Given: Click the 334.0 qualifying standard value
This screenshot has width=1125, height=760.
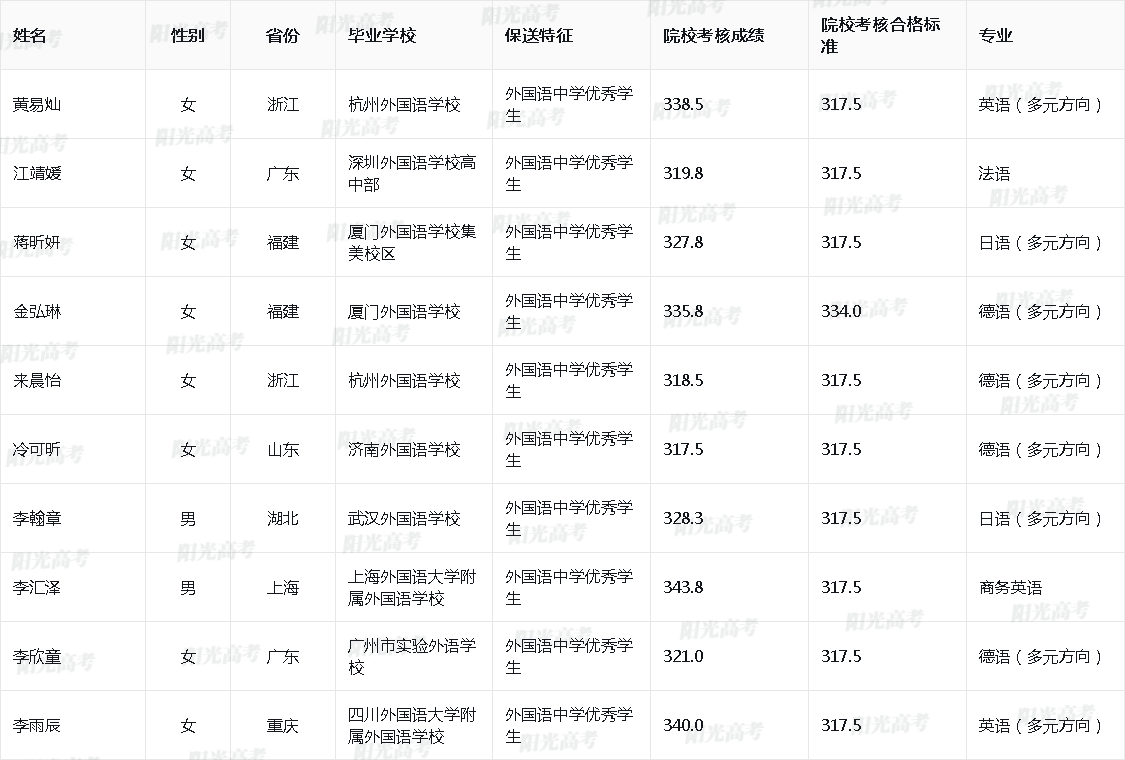Looking at the screenshot, I should point(842,311).
